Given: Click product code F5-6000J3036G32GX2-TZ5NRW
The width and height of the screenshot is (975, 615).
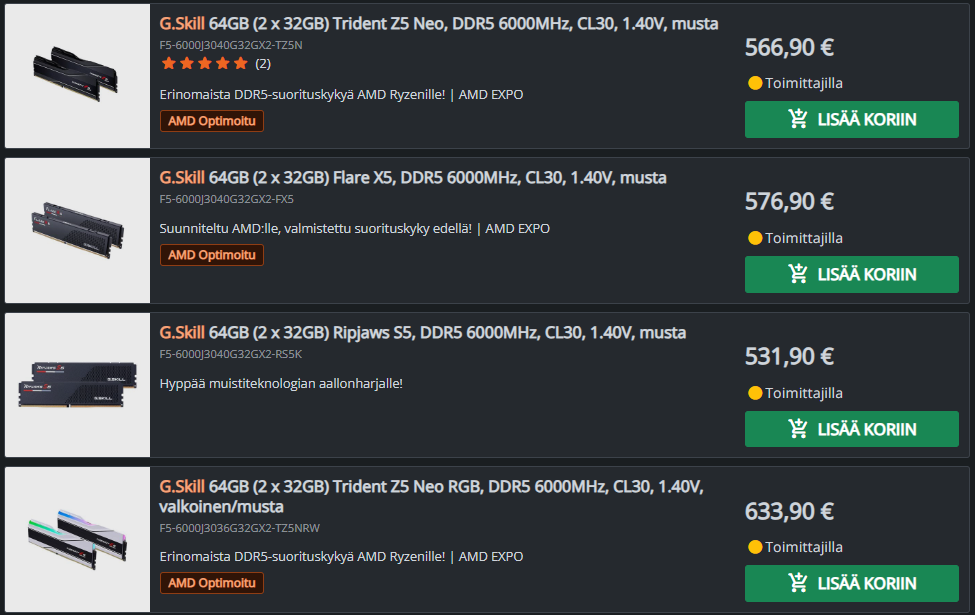Looking at the screenshot, I should [x=239, y=529].
